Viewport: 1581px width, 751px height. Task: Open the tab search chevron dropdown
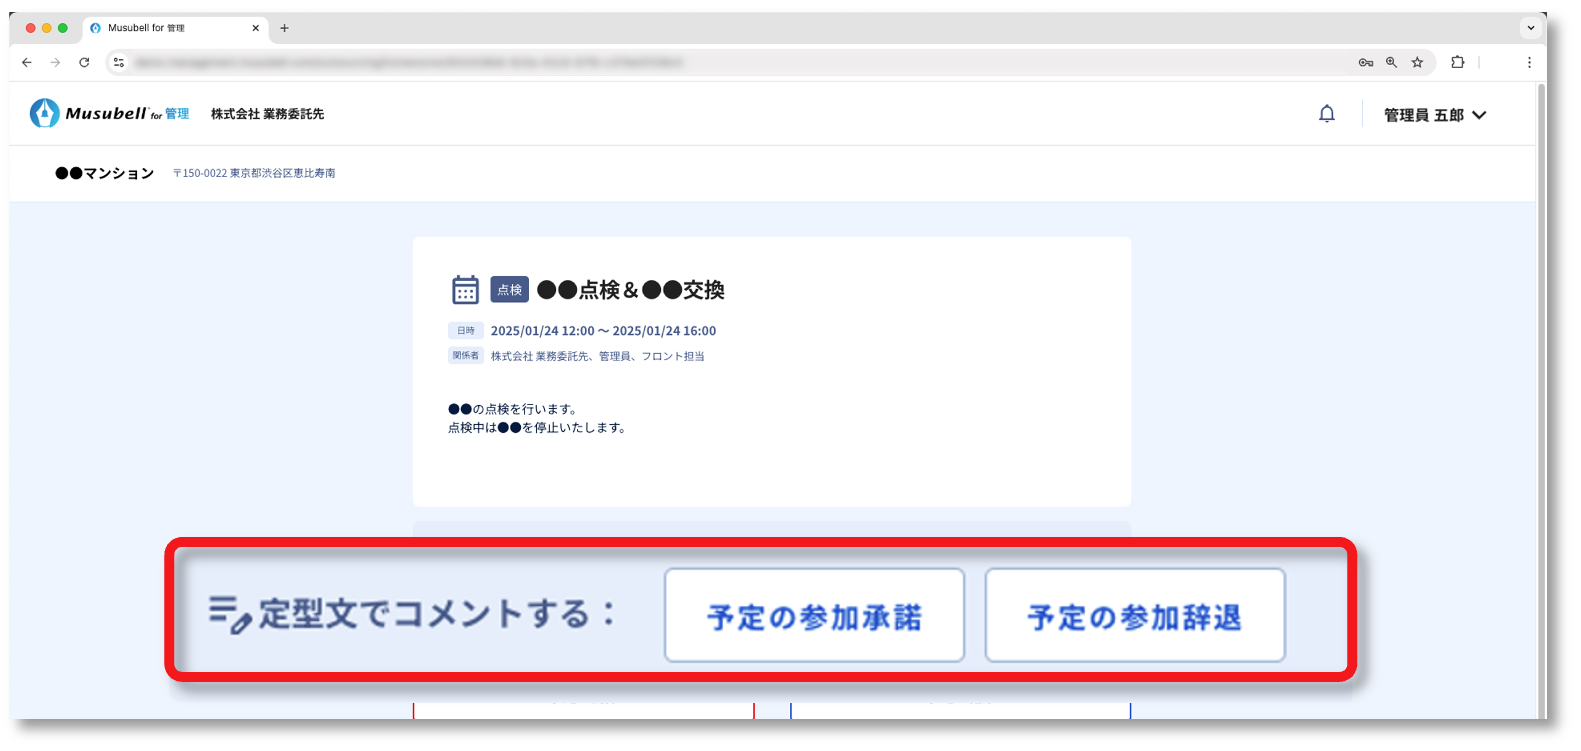pos(1530,28)
